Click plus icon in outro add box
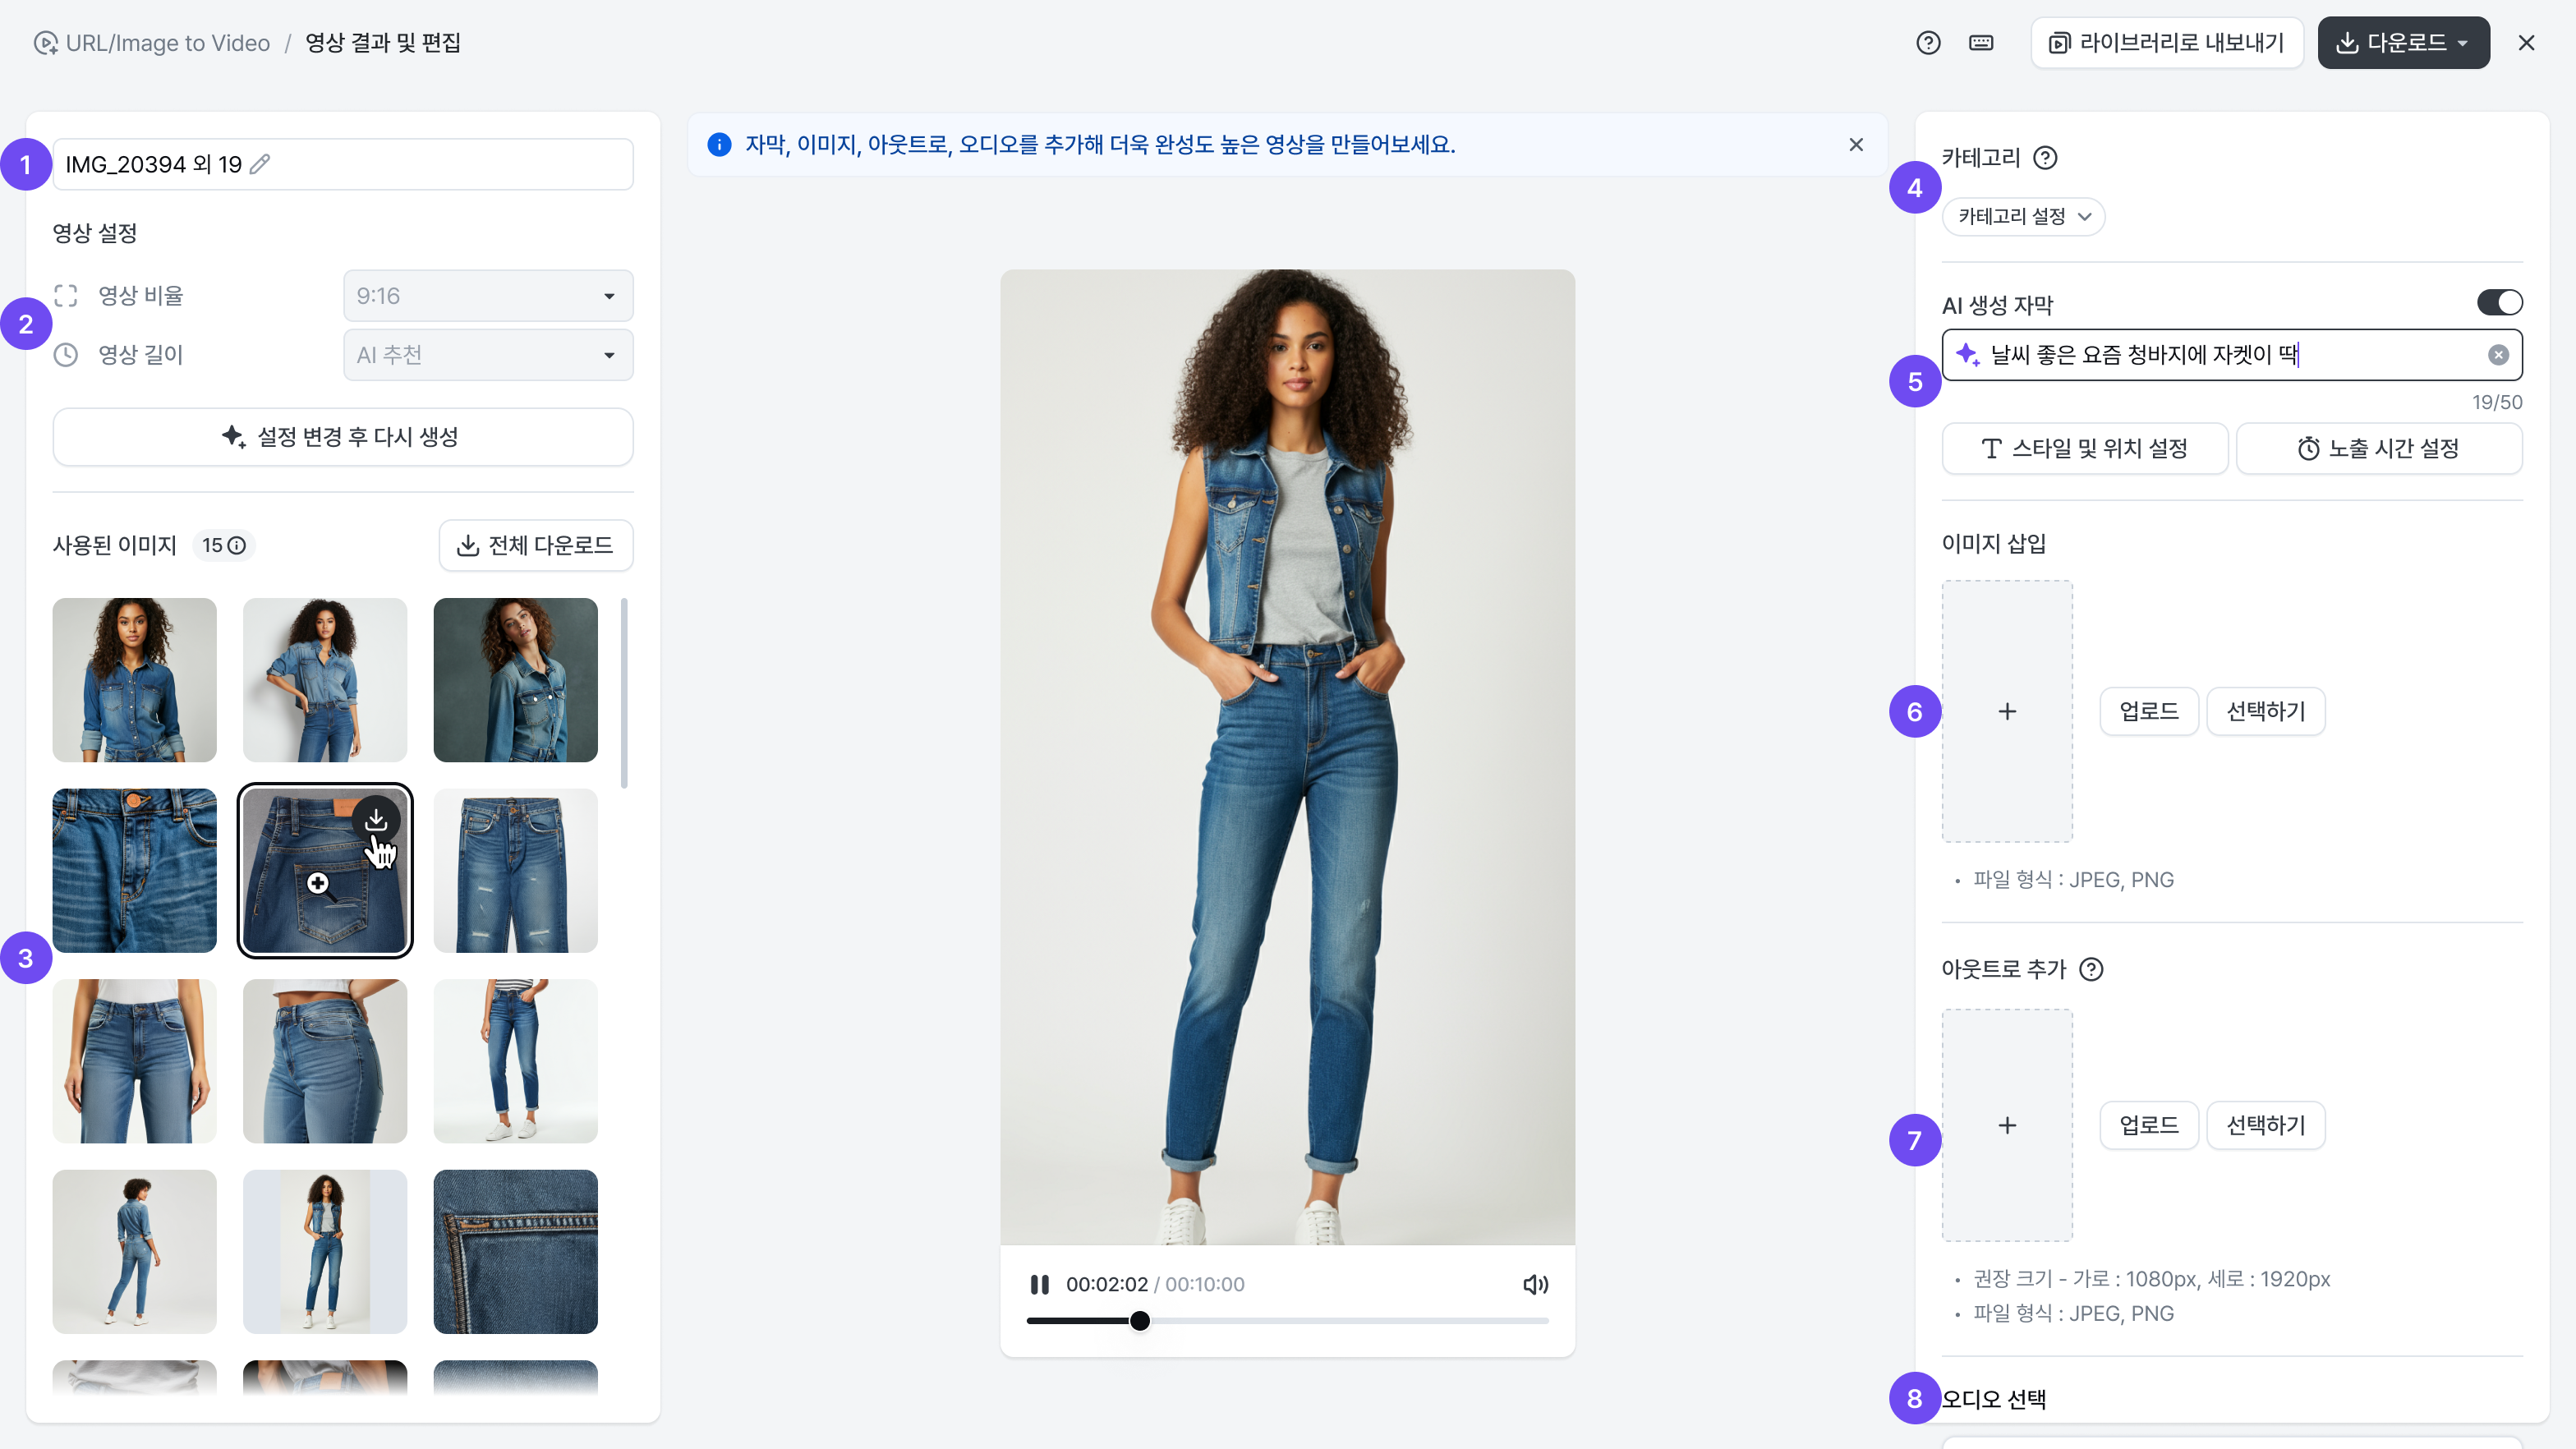Viewport: 2576px width, 1449px height. [x=2007, y=1125]
